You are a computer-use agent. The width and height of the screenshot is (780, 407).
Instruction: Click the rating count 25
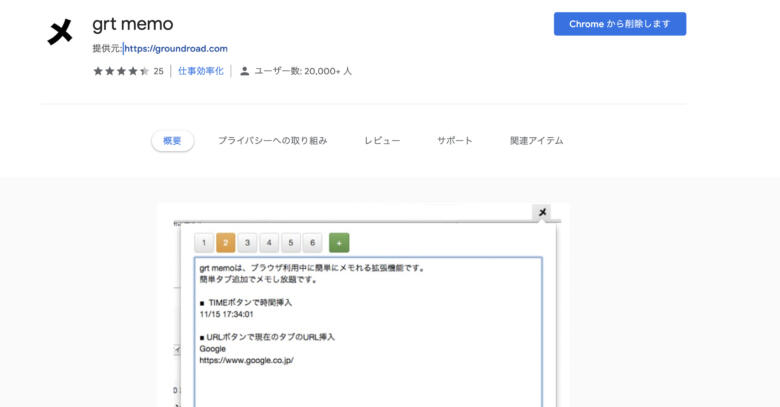[x=158, y=71]
